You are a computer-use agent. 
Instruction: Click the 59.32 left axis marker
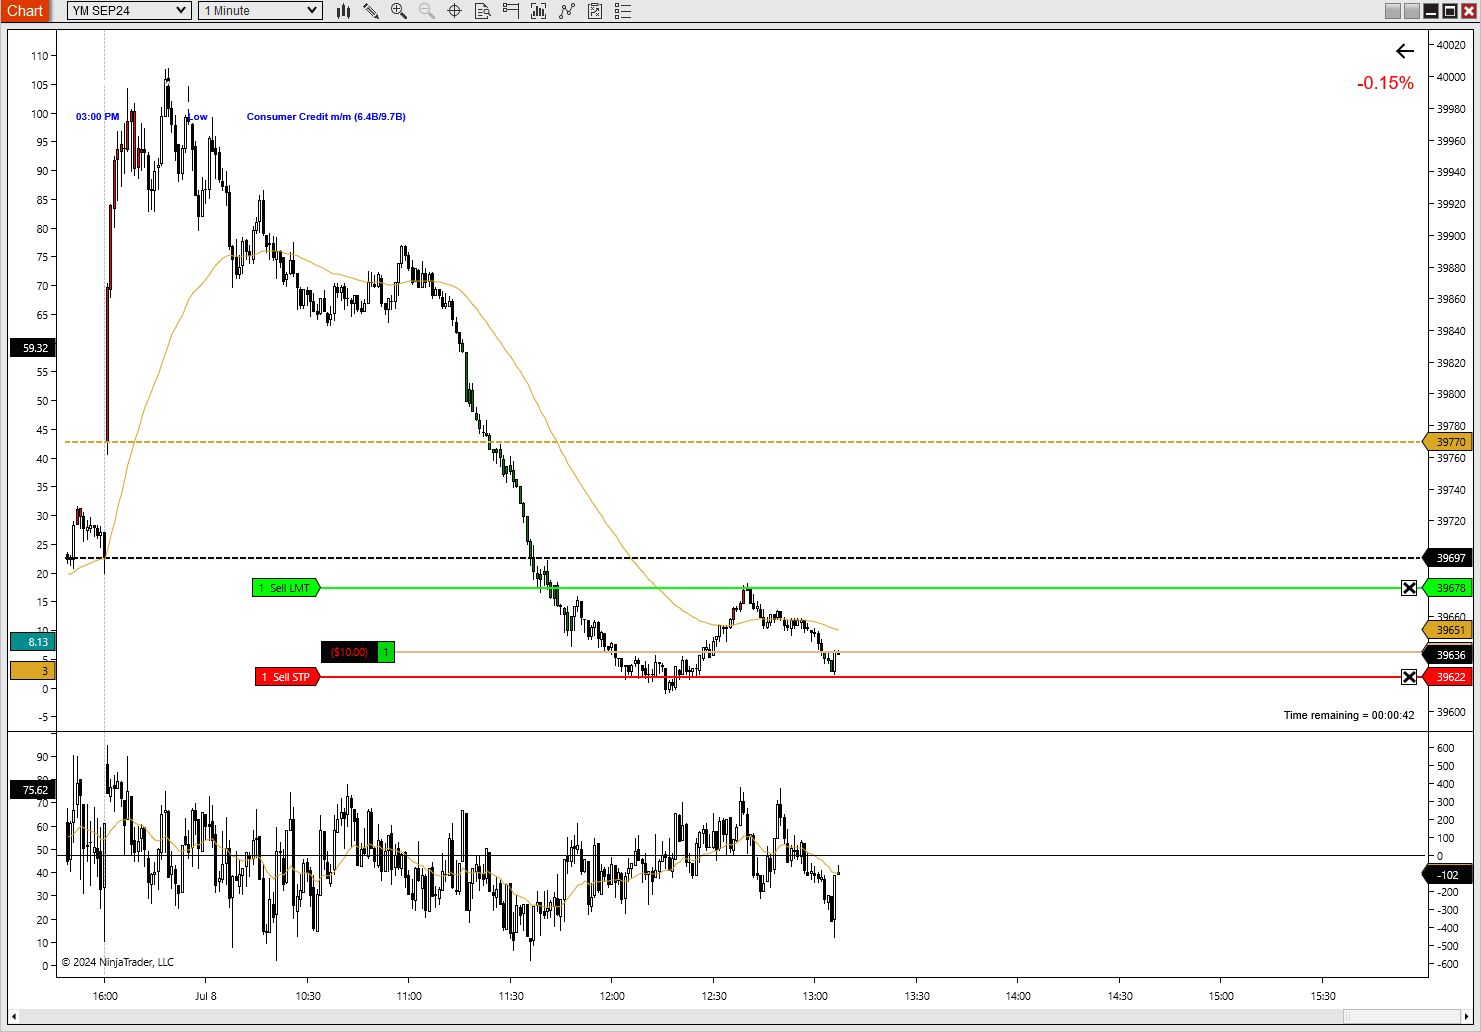pyautogui.click(x=33, y=348)
